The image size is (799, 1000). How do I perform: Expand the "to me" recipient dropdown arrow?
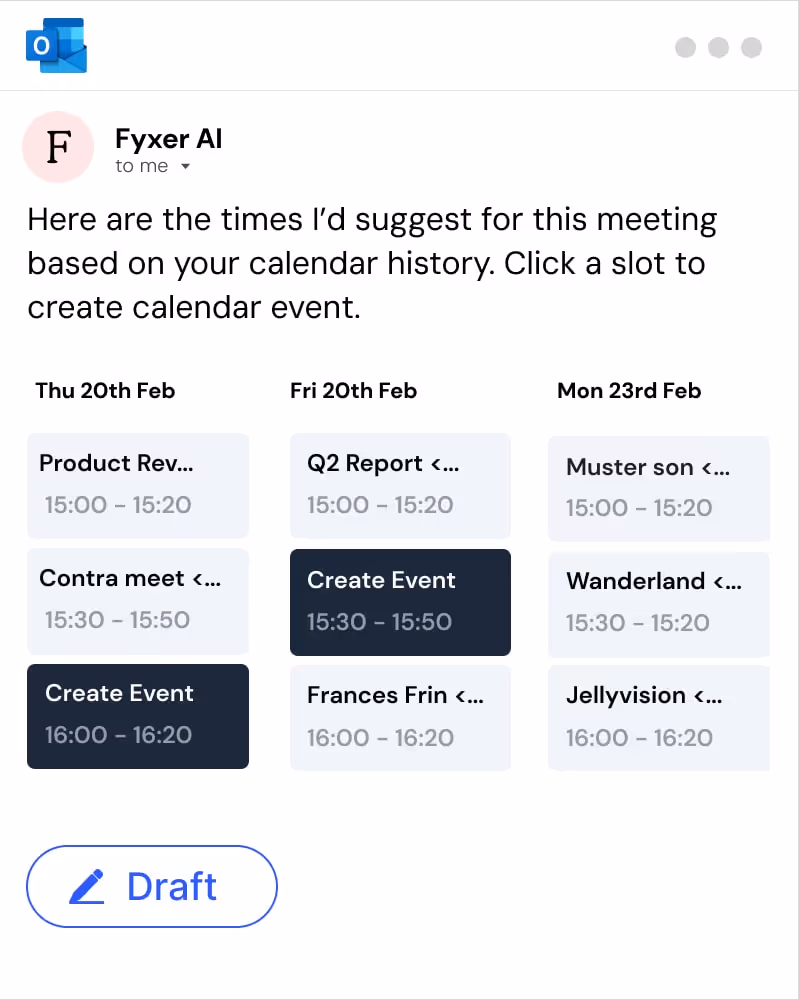click(185, 167)
